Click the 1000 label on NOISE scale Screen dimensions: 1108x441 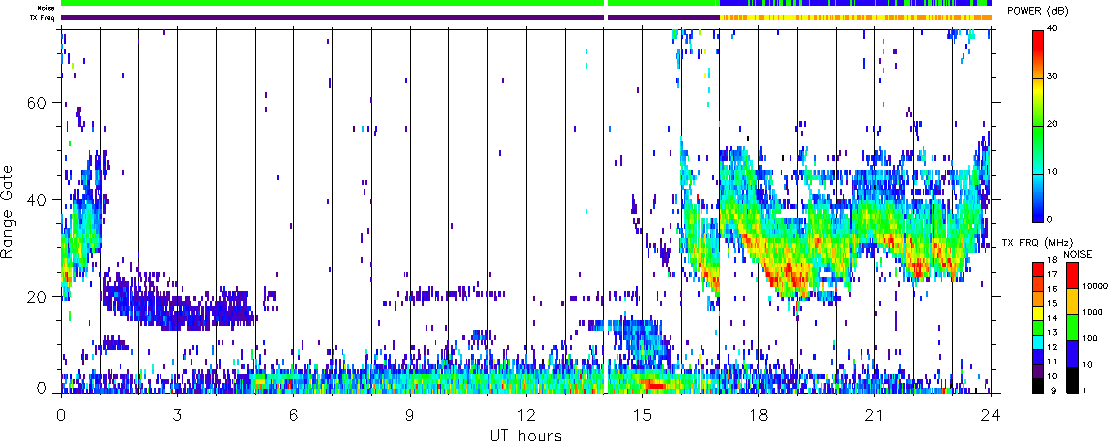tap(1092, 312)
